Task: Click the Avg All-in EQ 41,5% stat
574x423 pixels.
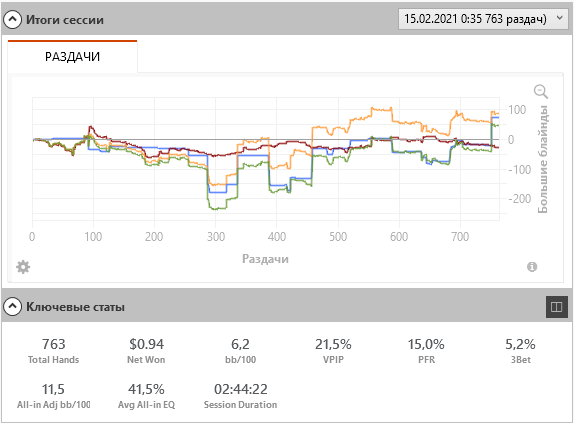Action: click(x=146, y=396)
